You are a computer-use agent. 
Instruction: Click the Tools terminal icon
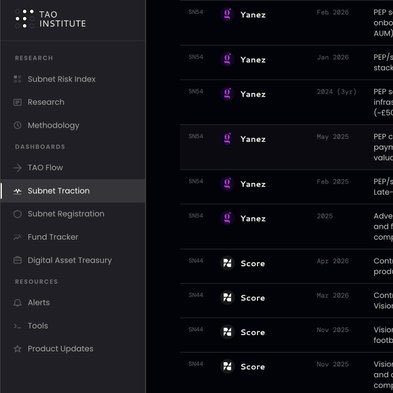click(x=17, y=326)
